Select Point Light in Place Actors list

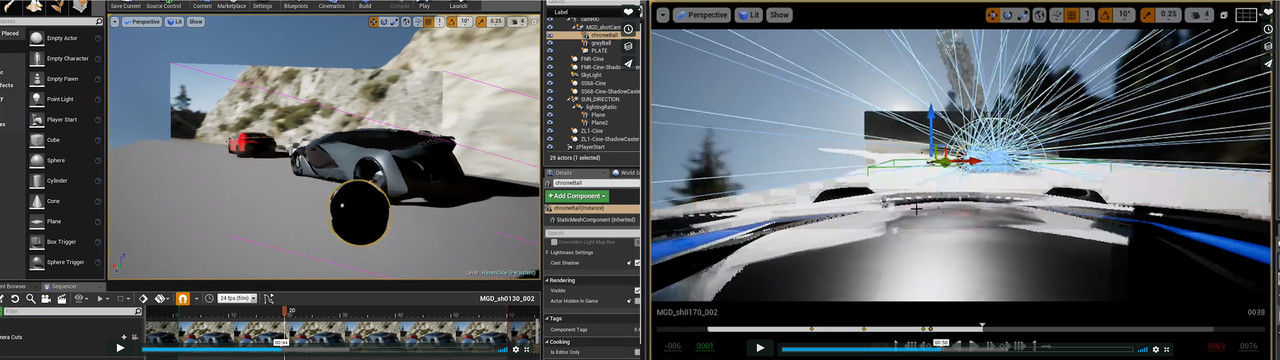[66, 99]
